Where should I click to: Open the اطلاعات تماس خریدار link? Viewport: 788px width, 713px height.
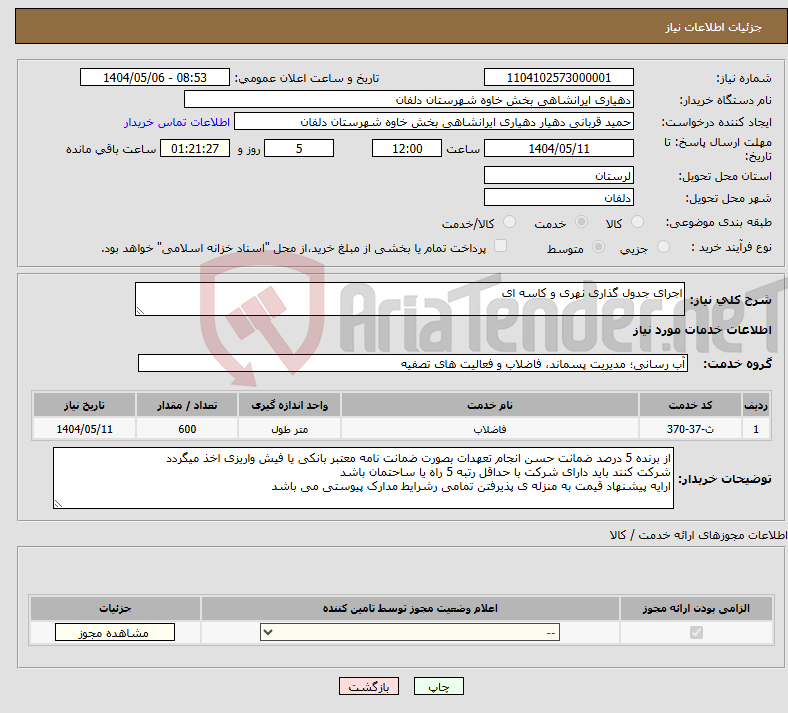click(177, 122)
